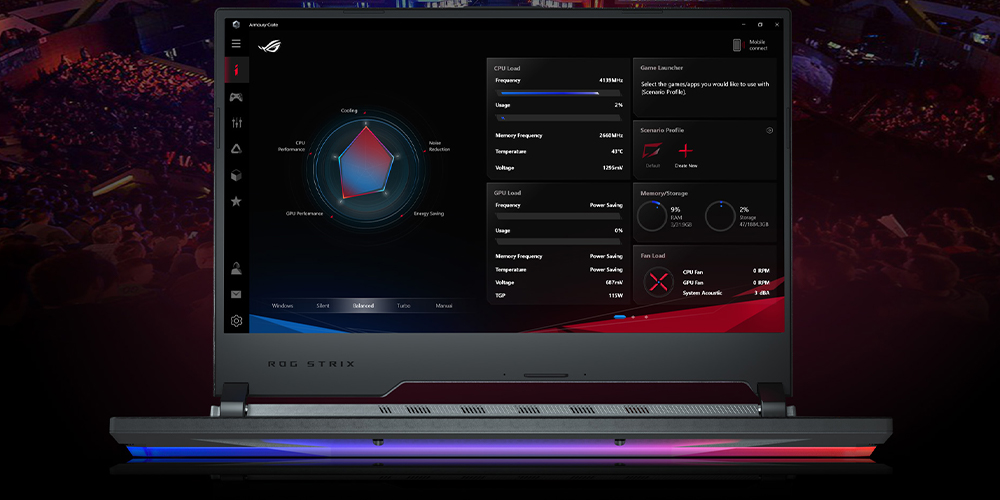Click the 687mV GPU voltage value

614,282
